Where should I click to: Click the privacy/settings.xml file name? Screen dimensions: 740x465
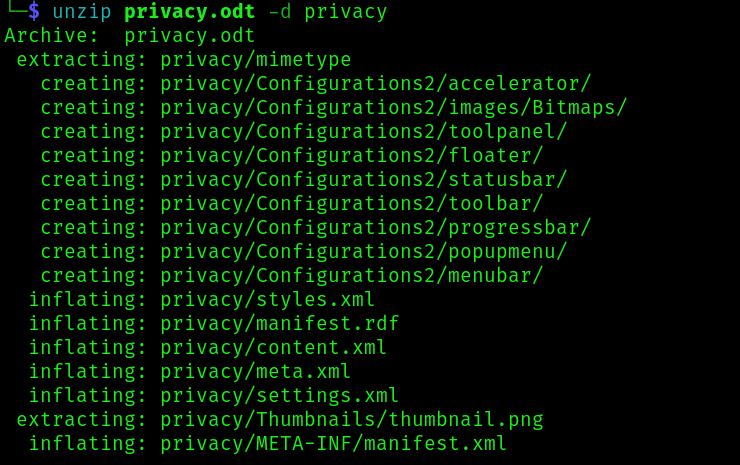279,396
